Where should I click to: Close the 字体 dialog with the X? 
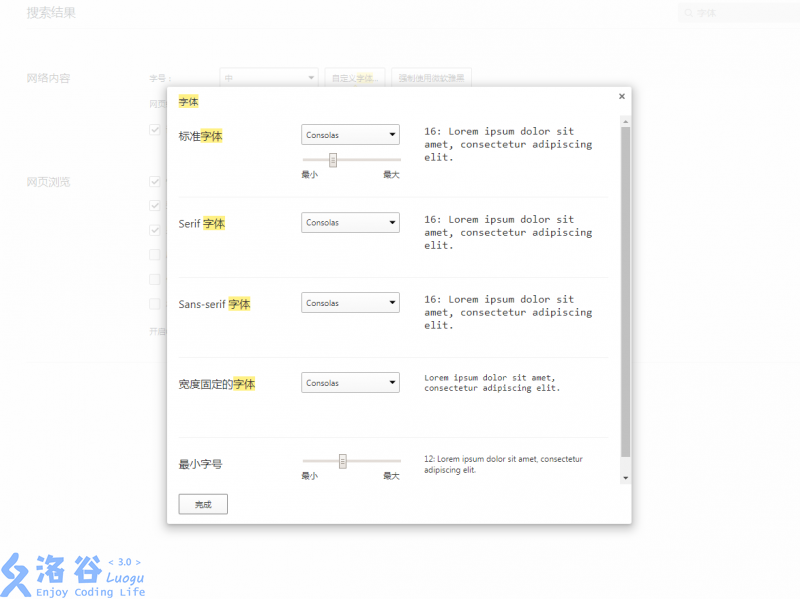(622, 97)
